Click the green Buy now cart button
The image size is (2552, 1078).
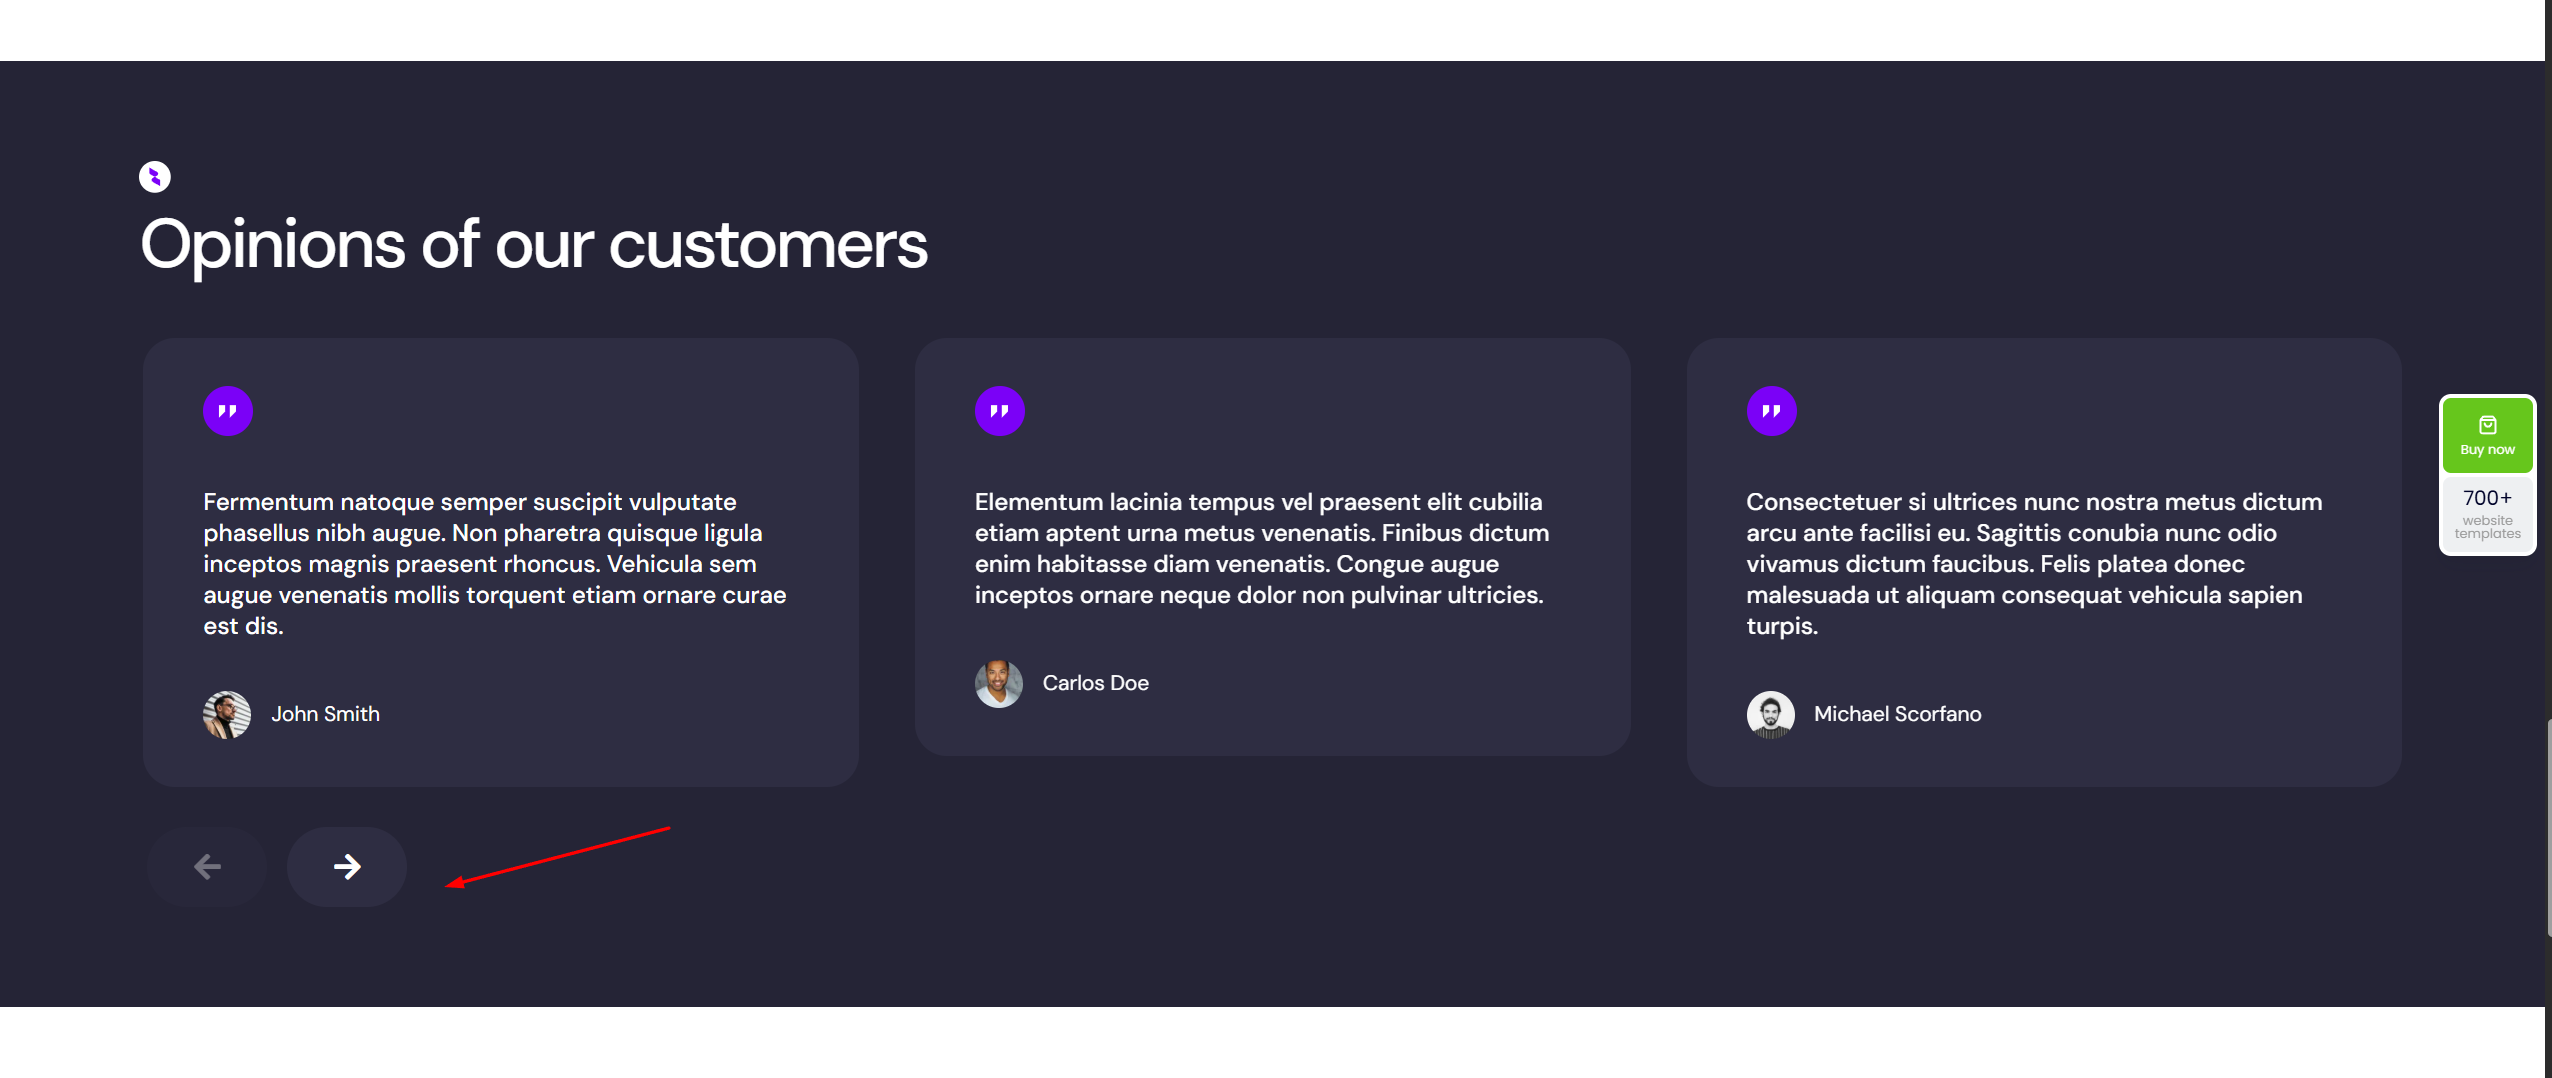(x=2487, y=436)
